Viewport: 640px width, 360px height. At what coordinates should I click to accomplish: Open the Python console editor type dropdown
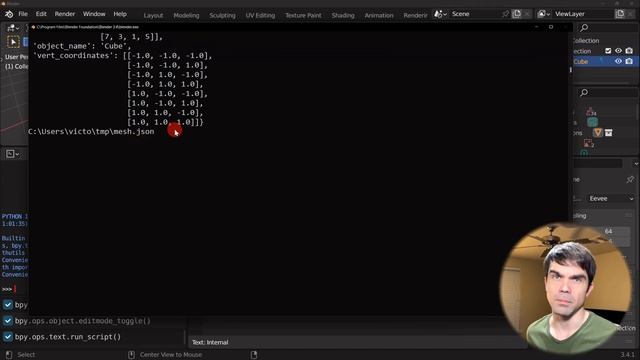click(x=12, y=154)
